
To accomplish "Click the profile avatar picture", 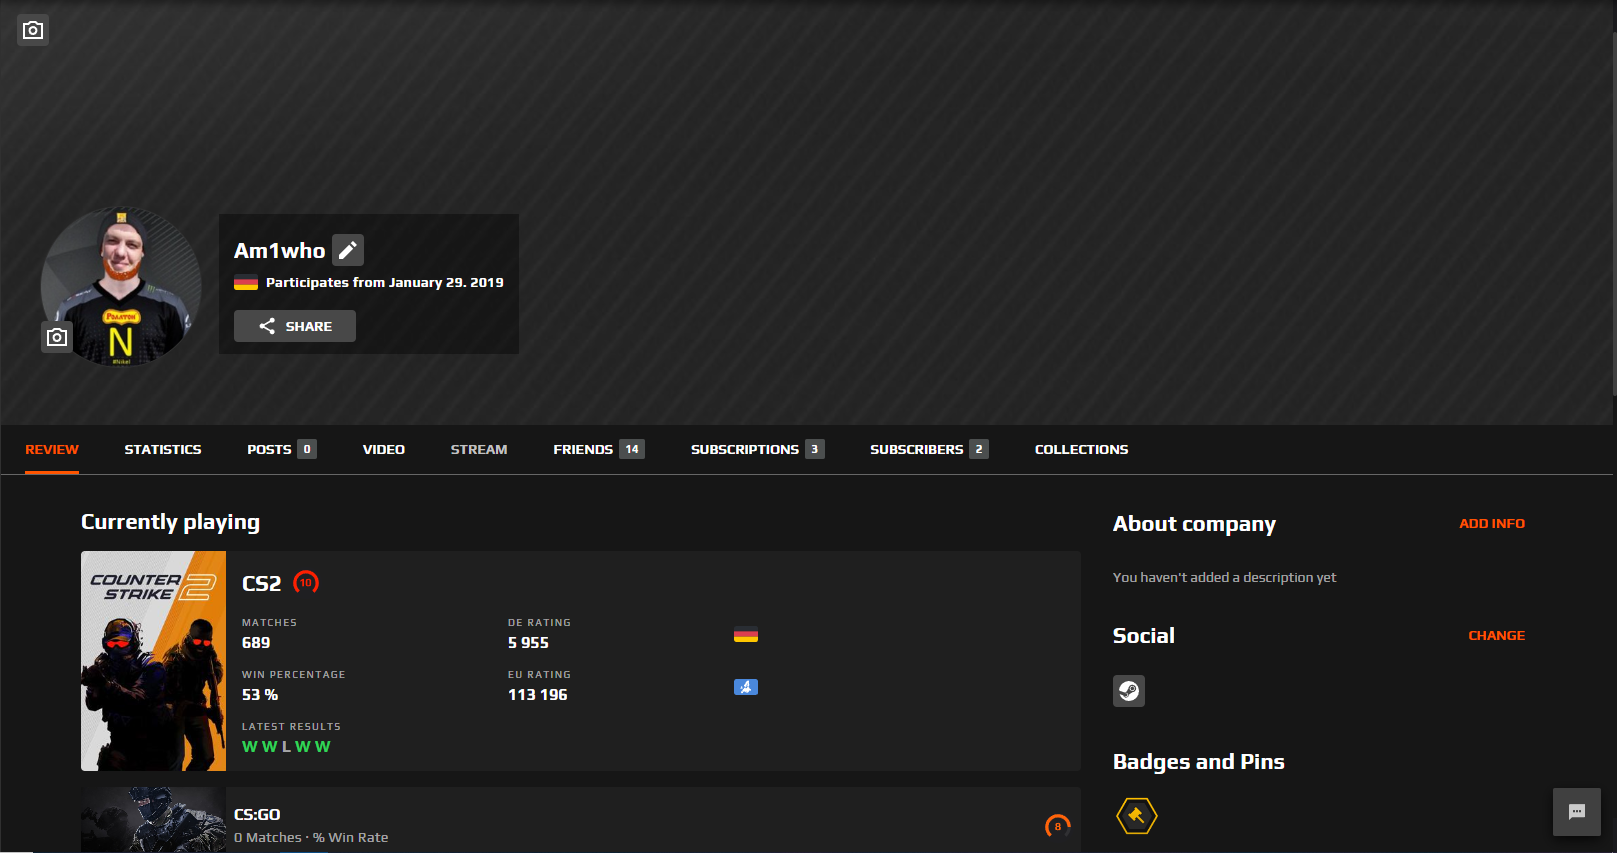I will pyautogui.click(x=121, y=286).
